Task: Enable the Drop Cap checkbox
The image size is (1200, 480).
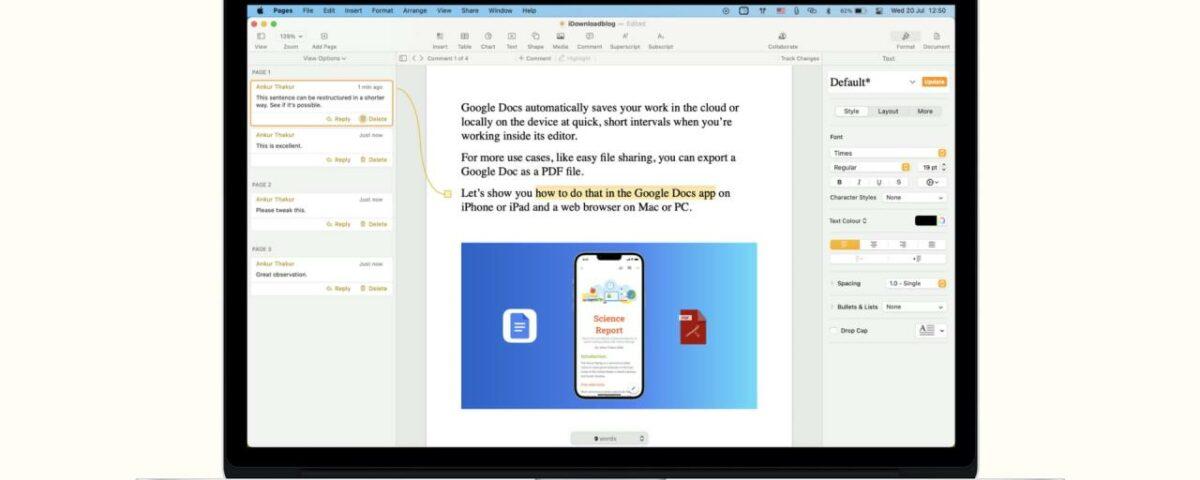Action: pos(834,330)
